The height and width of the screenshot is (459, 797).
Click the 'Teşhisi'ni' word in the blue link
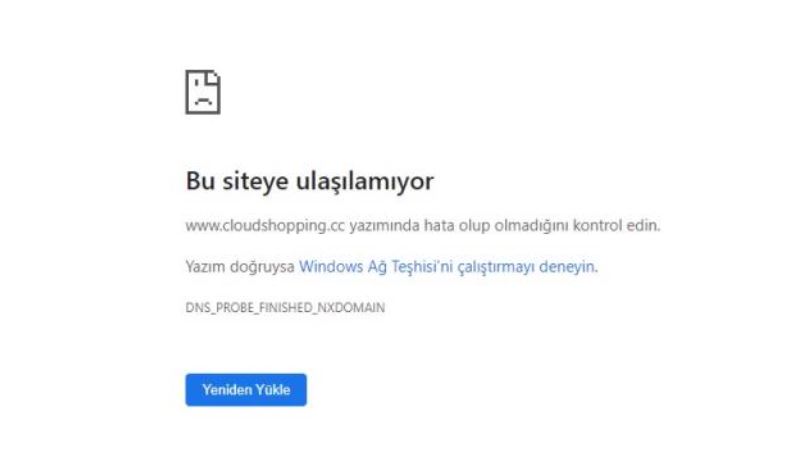[x=422, y=267]
